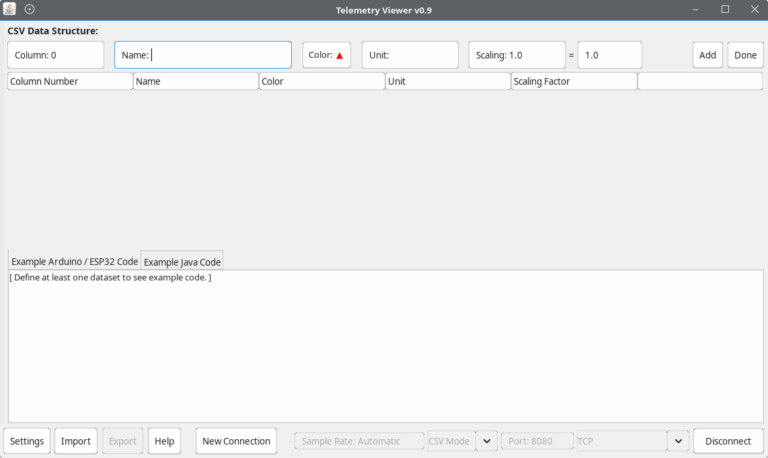
Task: Click the New Connection button
Action: [x=236, y=441]
